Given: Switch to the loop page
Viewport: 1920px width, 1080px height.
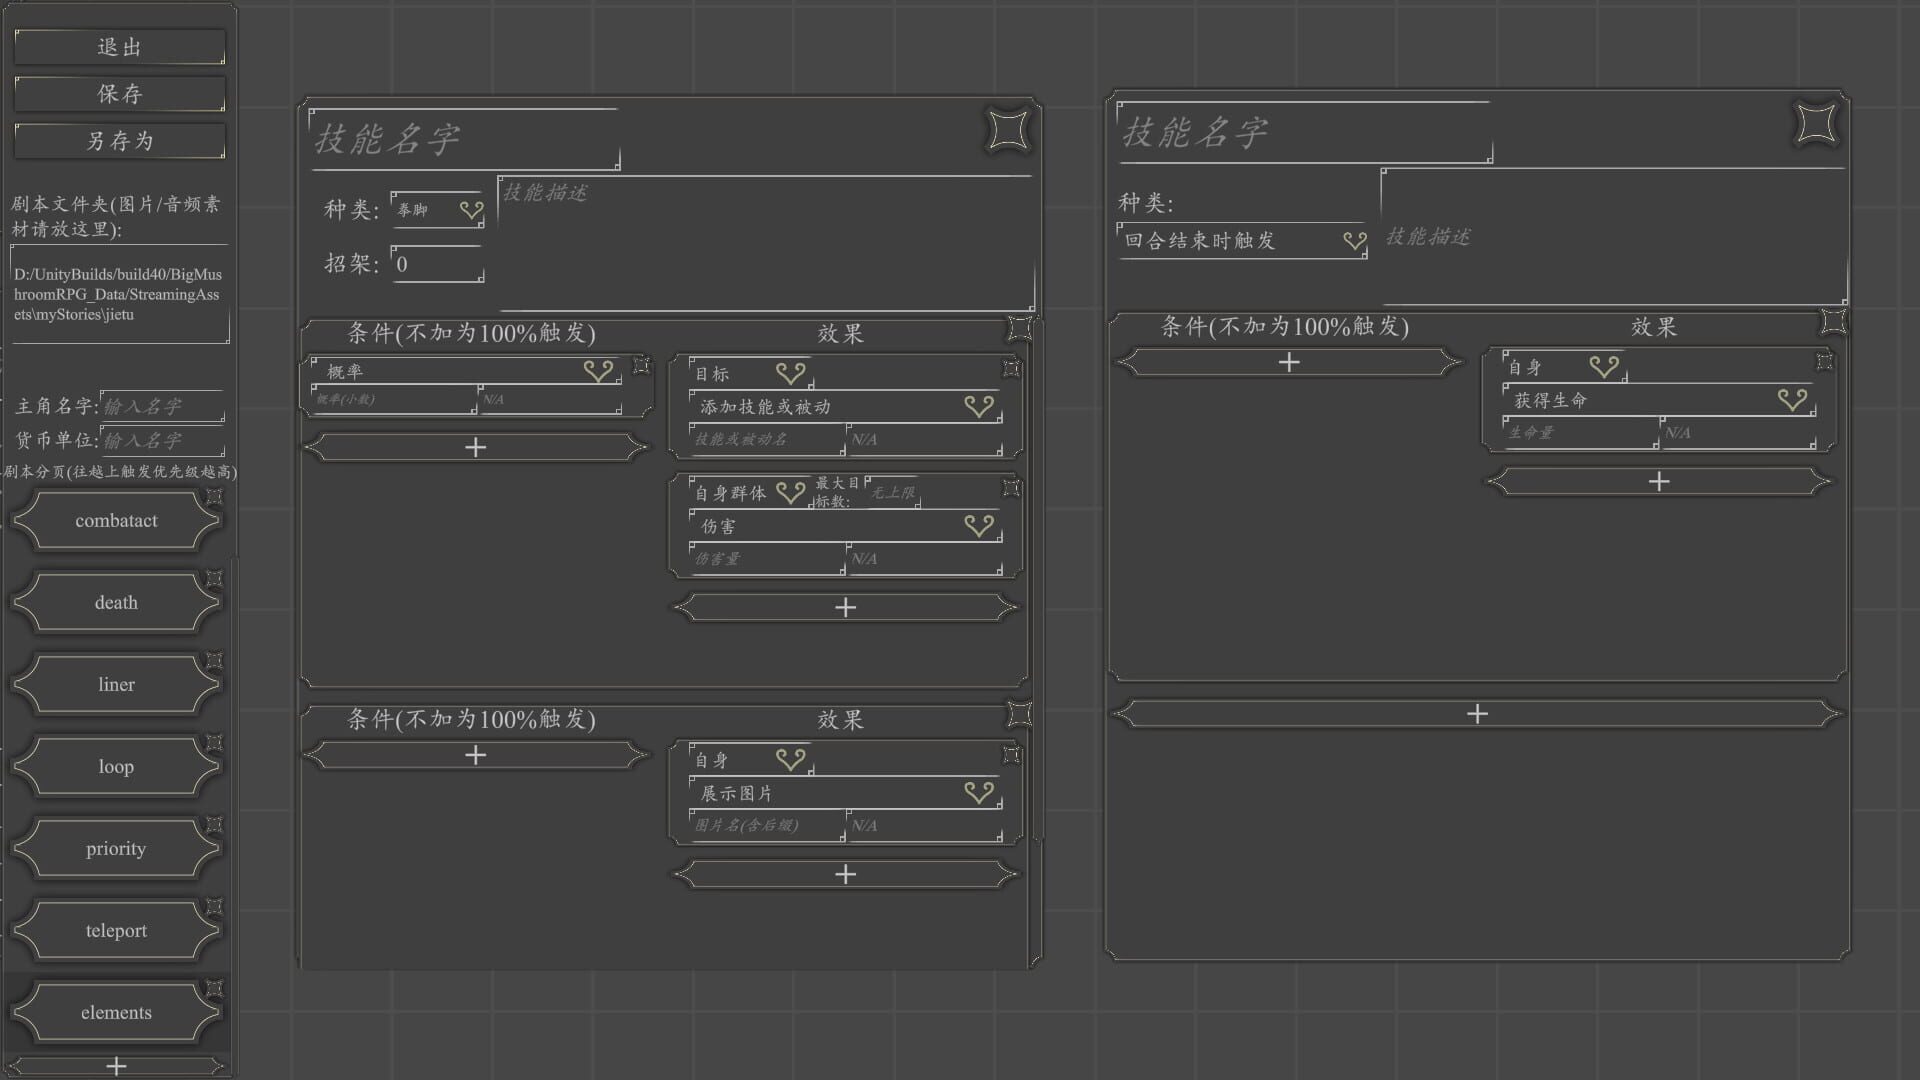Looking at the screenshot, I should coord(116,767).
